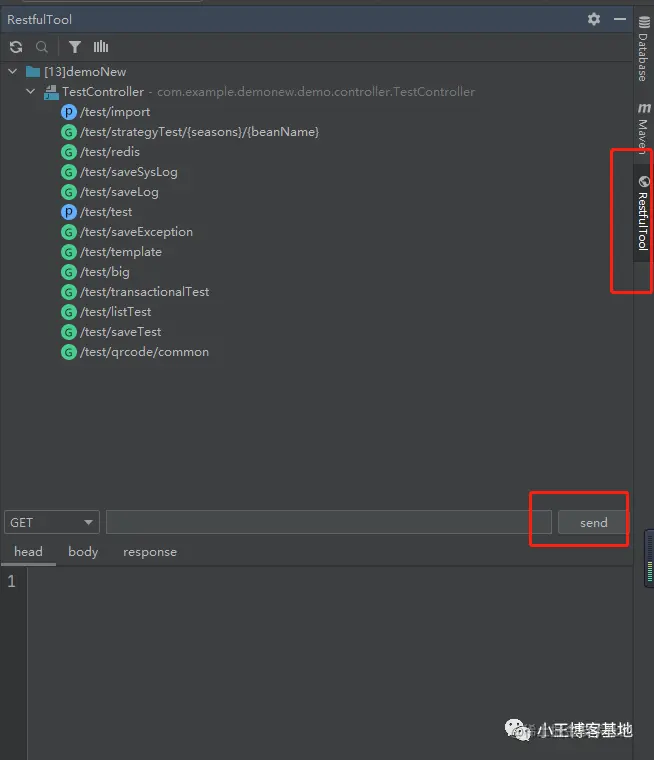Image resolution: width=654 pixels, height=760 pixels.
Task: Select the /test/transactionalTest endpoint
Action: pos(144,292)
